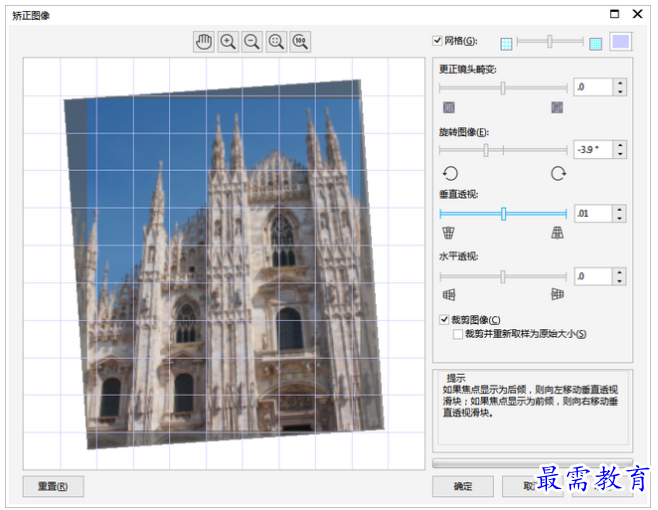Toggle the 网格(G) checkbox

[437, 41]
